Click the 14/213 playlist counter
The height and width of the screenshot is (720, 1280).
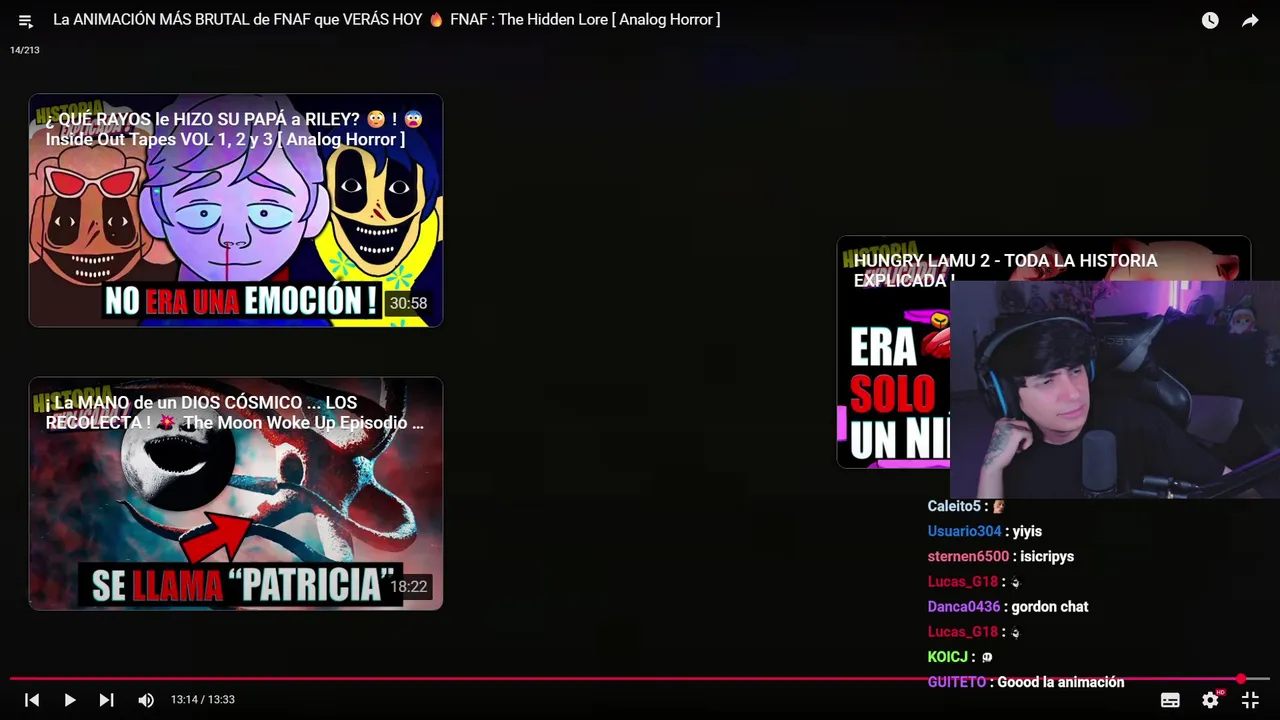pos(25,50)
